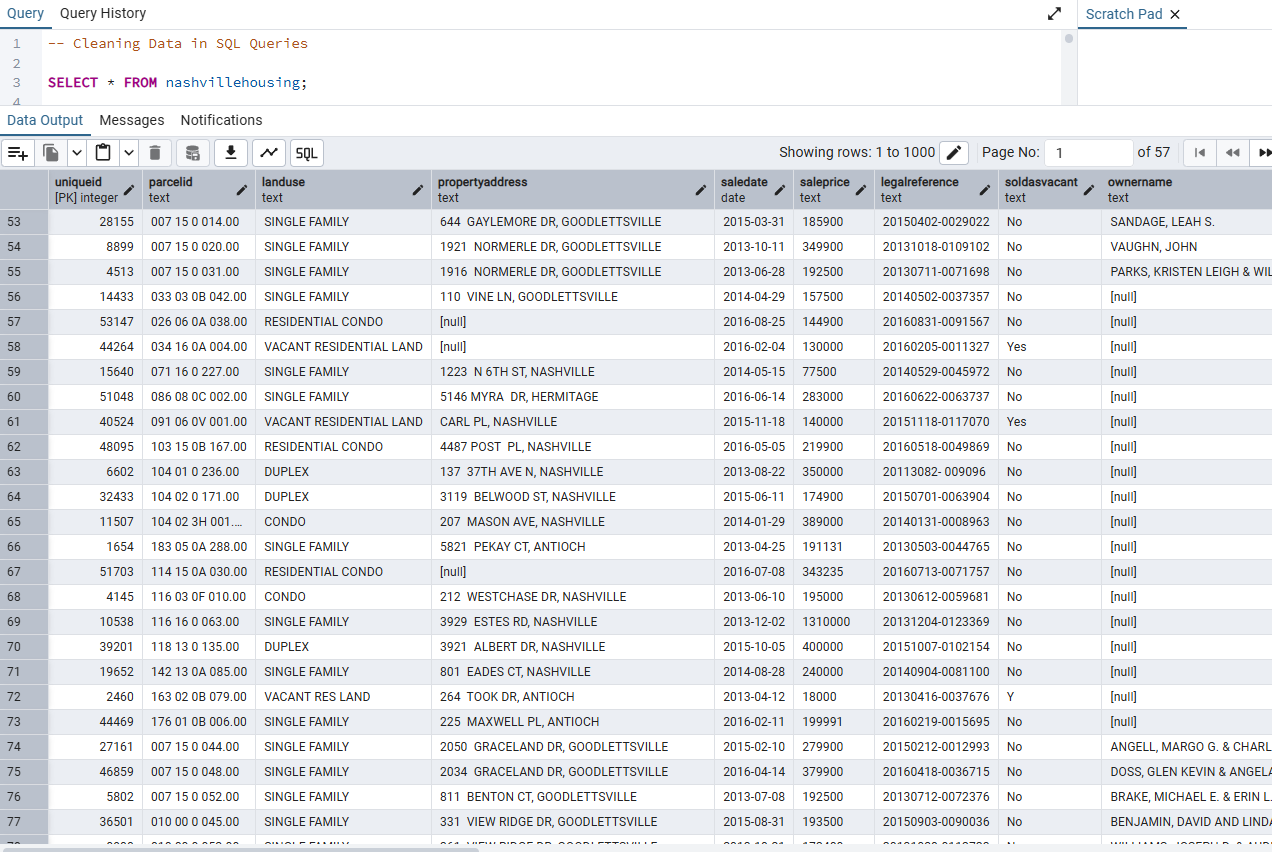Click the Page No input field
Image resolution: width=1272 pixels, height=852 pixels.
click(1088, 153)
